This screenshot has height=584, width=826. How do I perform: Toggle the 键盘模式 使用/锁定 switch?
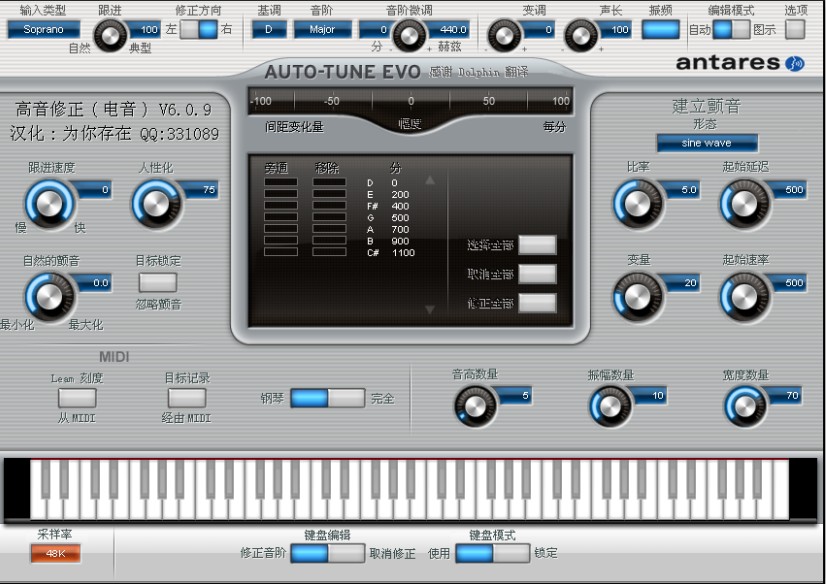(x=493, y=553)
